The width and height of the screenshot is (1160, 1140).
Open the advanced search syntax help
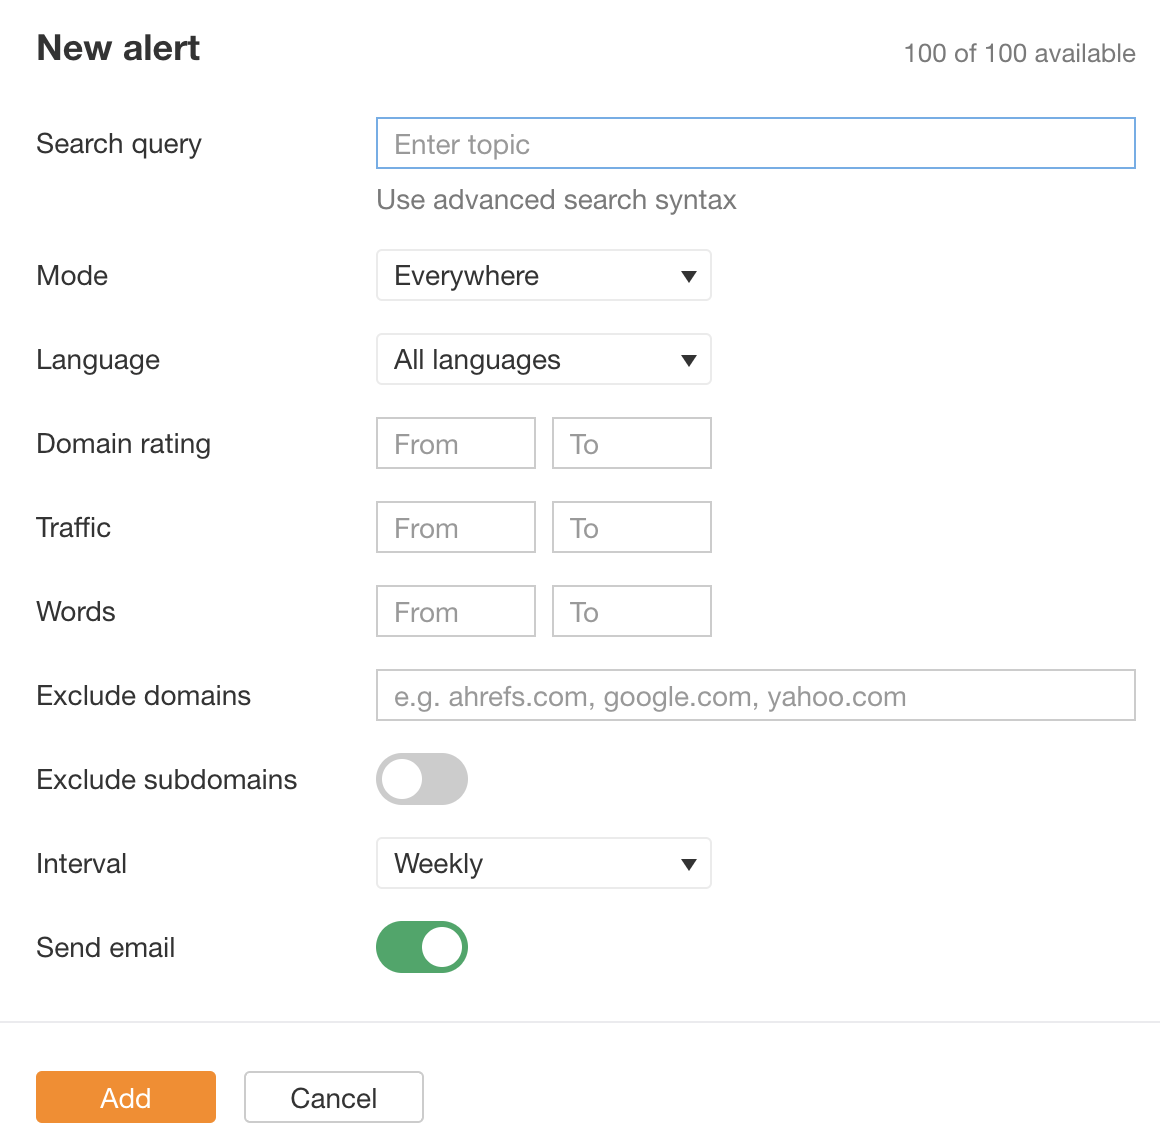pos(556,200)
